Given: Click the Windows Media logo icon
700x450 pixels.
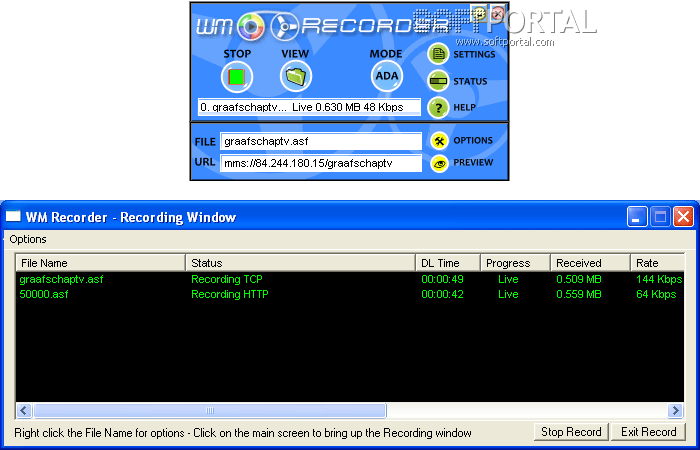Looking at the screenshot, I should click(x=250, y=26).
